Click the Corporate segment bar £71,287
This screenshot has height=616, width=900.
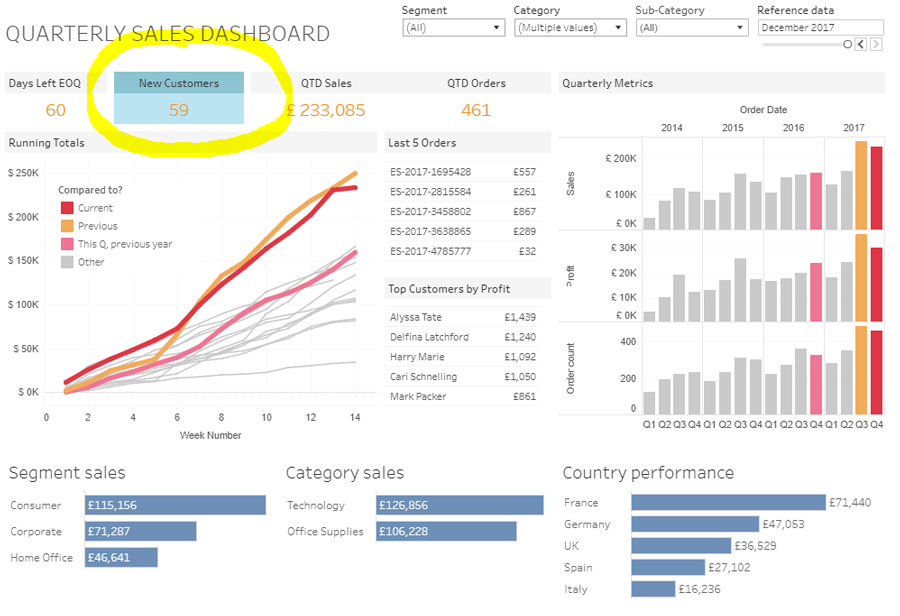tap(141, 531)
